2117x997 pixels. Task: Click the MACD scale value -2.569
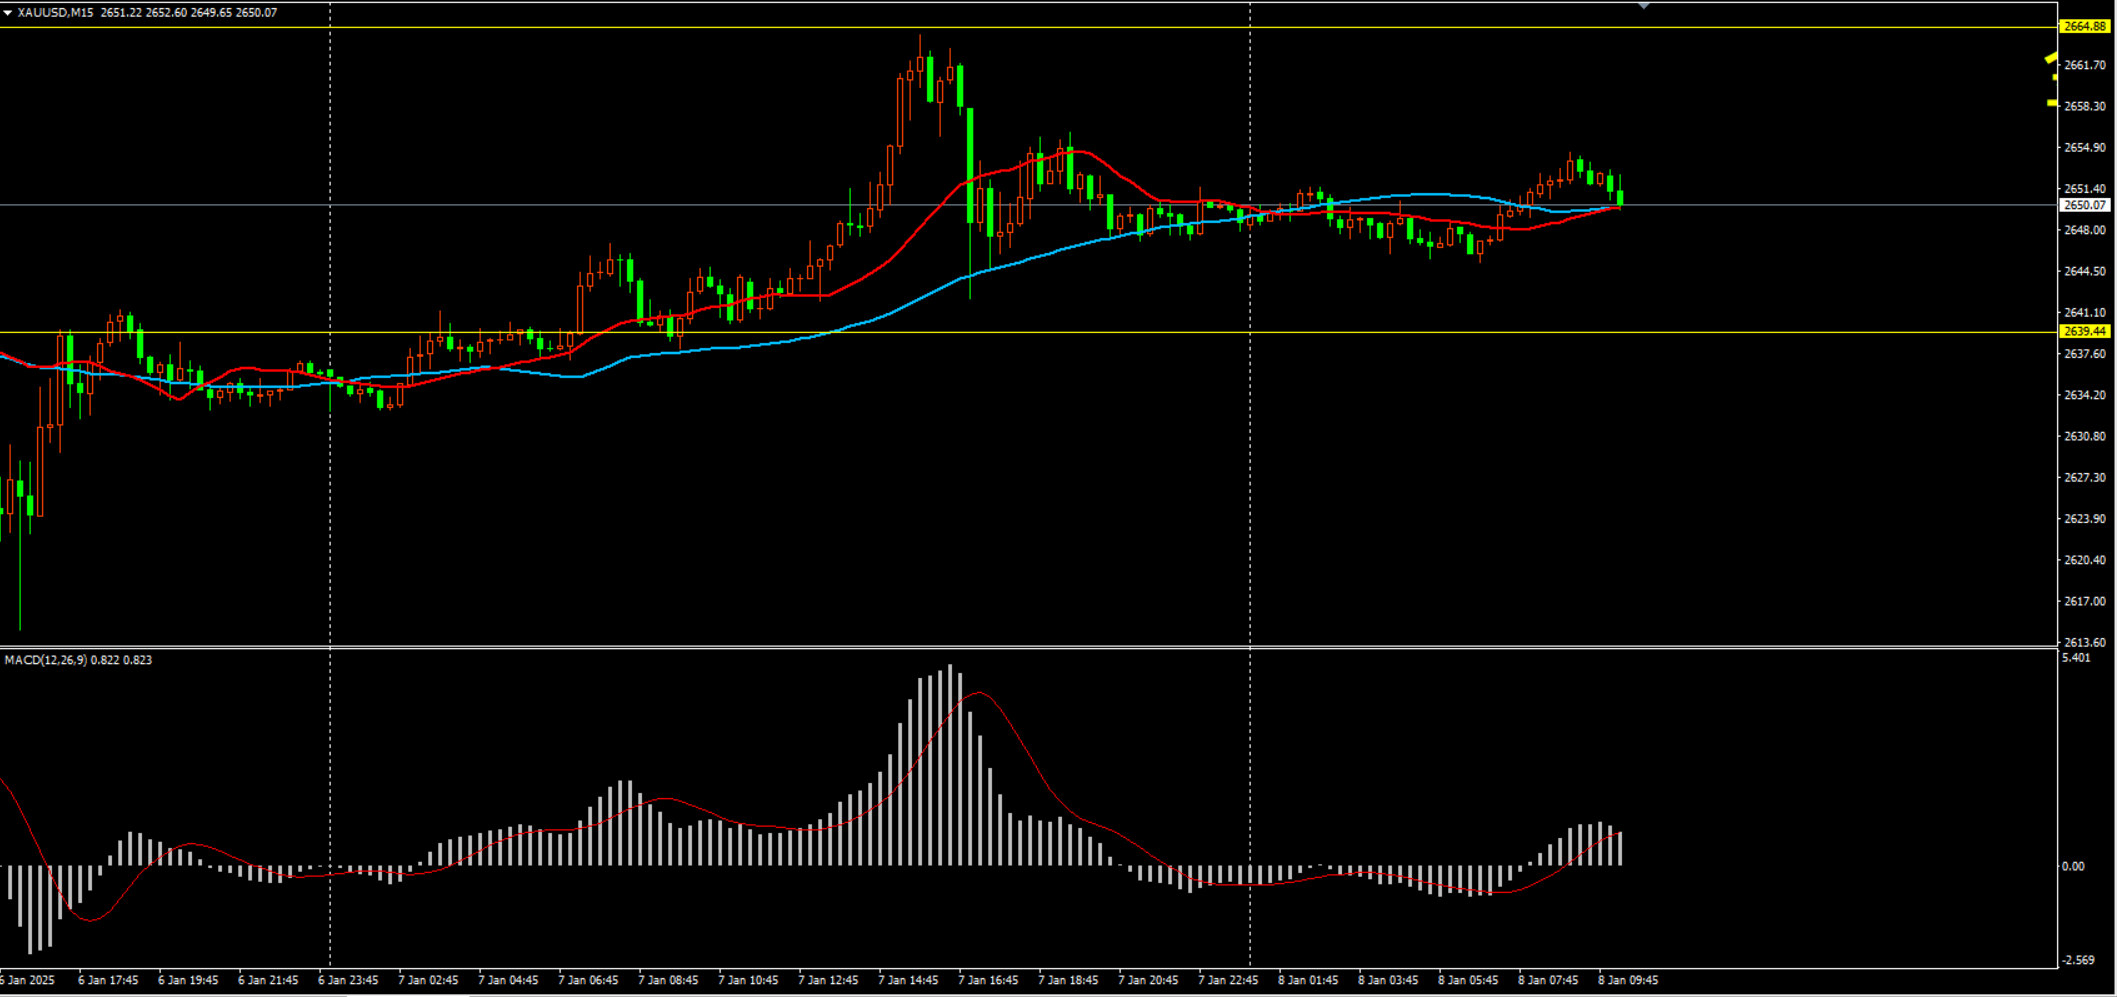point(2078,960)
